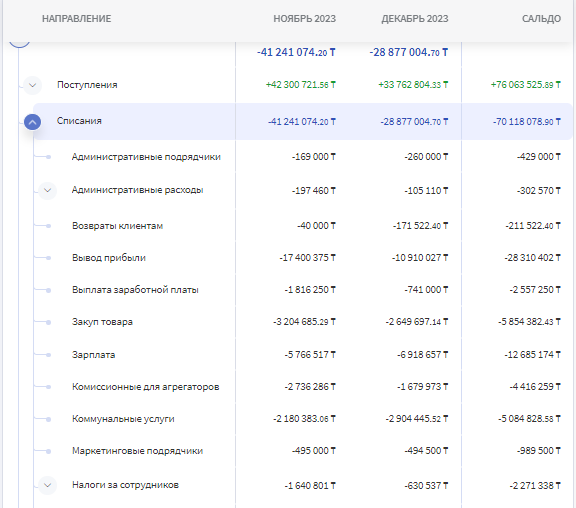Select the Возвраты клиентам row
This screenshot has height=508, width=576.
(303, 226)
